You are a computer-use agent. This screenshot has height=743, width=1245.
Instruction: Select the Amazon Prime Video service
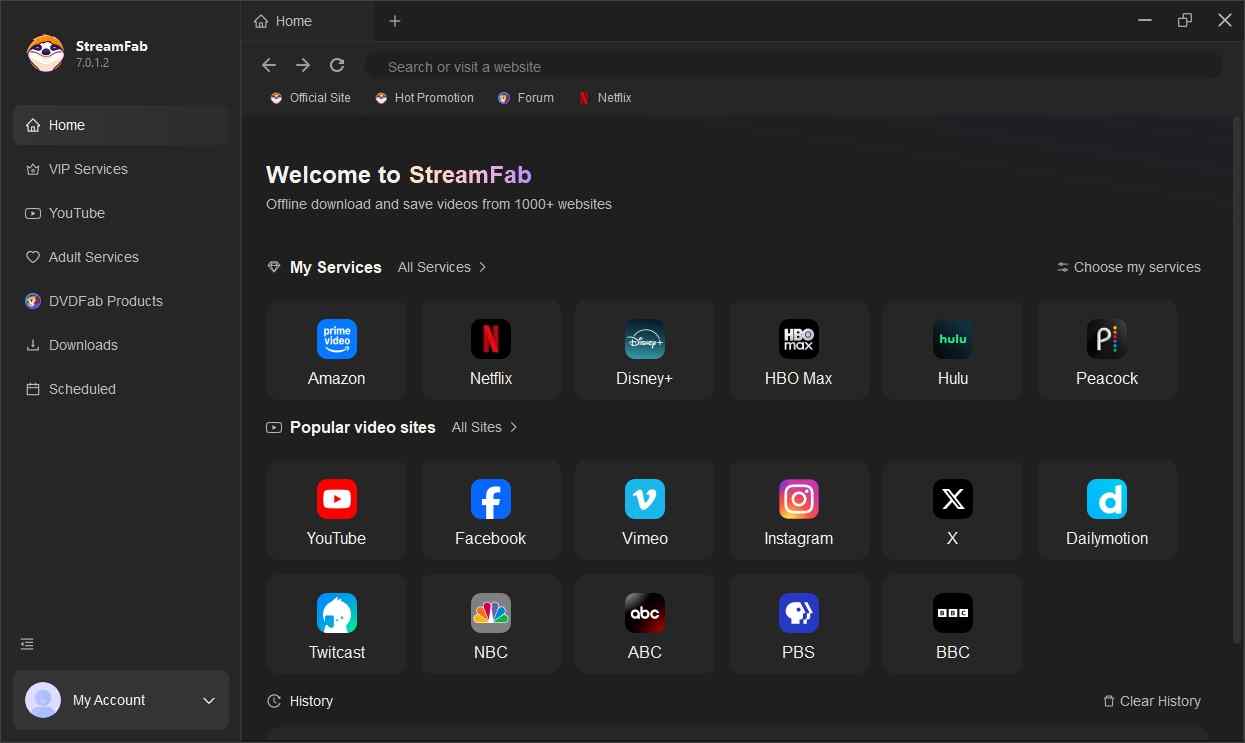pos(336,350)
